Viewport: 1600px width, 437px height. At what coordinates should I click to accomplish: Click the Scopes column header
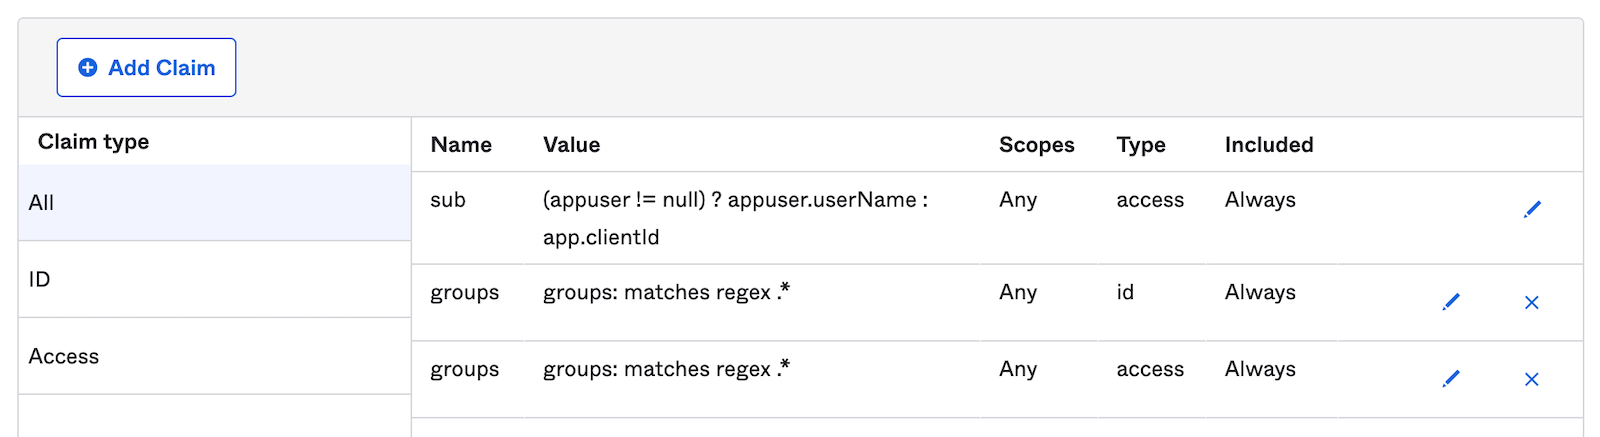(x=1036, y=145)
